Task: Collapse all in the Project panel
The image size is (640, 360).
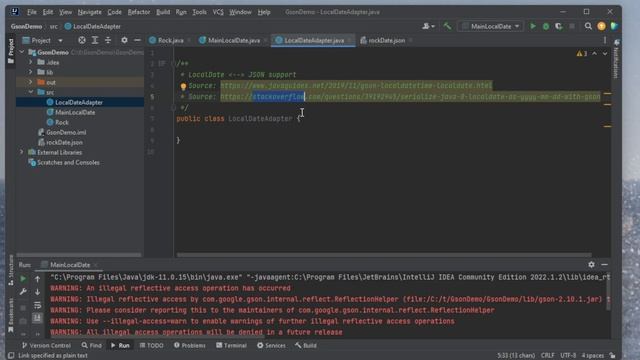Action: [108, 40]
